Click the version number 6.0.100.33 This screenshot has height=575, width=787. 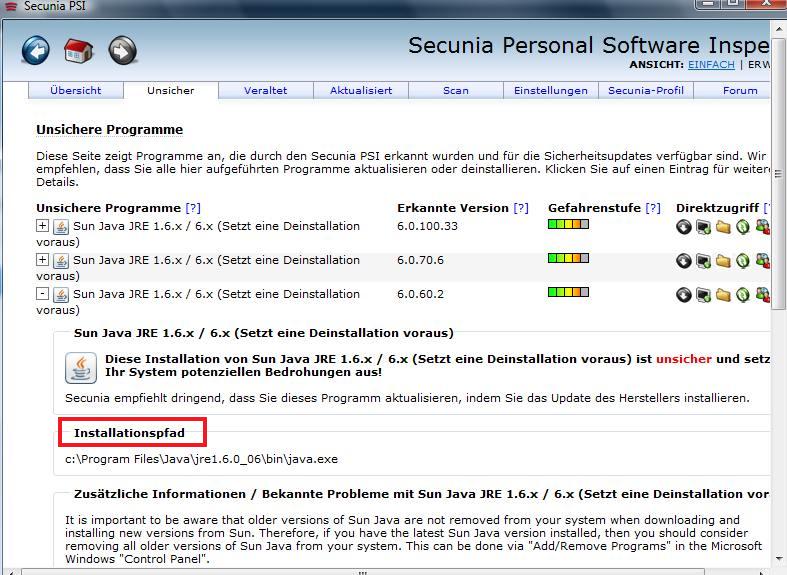coord(427,226)
